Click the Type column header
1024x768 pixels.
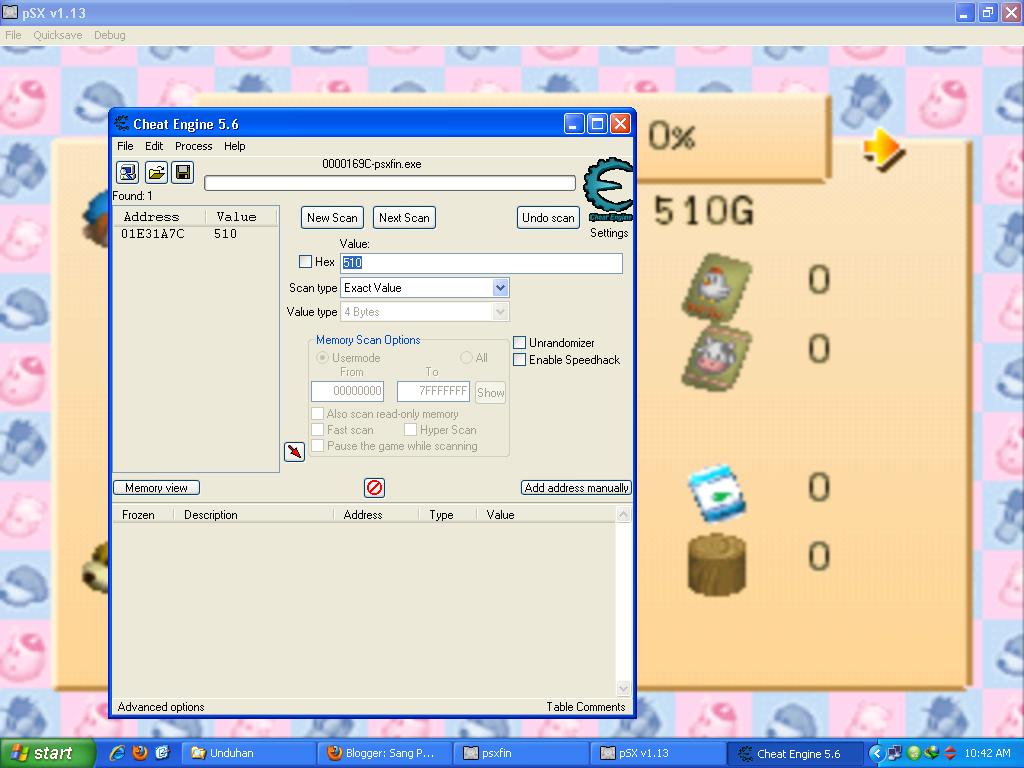[447, 515]
